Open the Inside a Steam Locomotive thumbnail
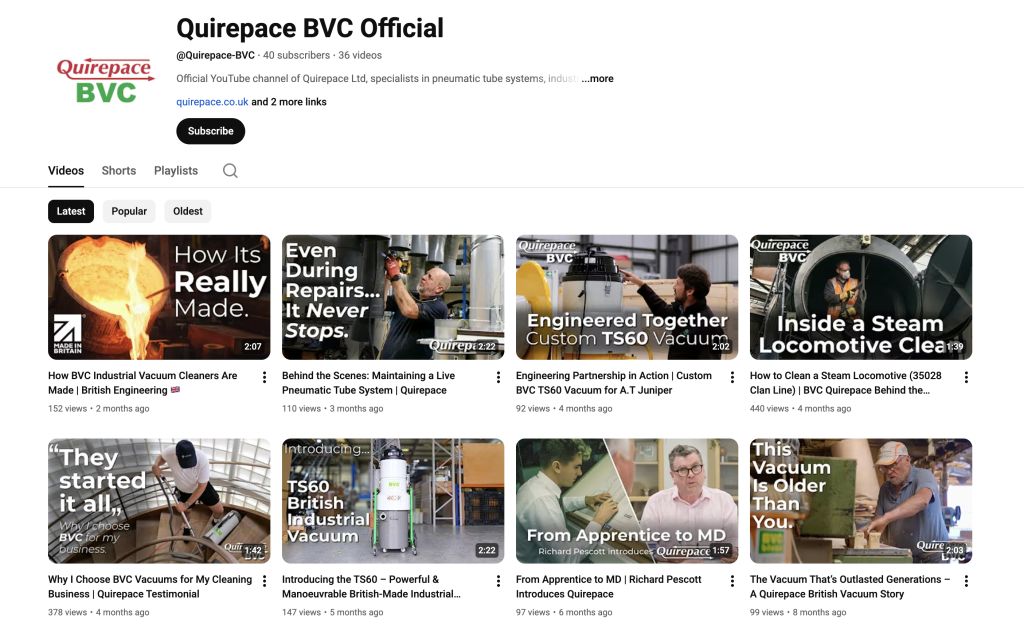This screenshot has width=1024, height=635. pyautogui.click(x=860, y=297)
